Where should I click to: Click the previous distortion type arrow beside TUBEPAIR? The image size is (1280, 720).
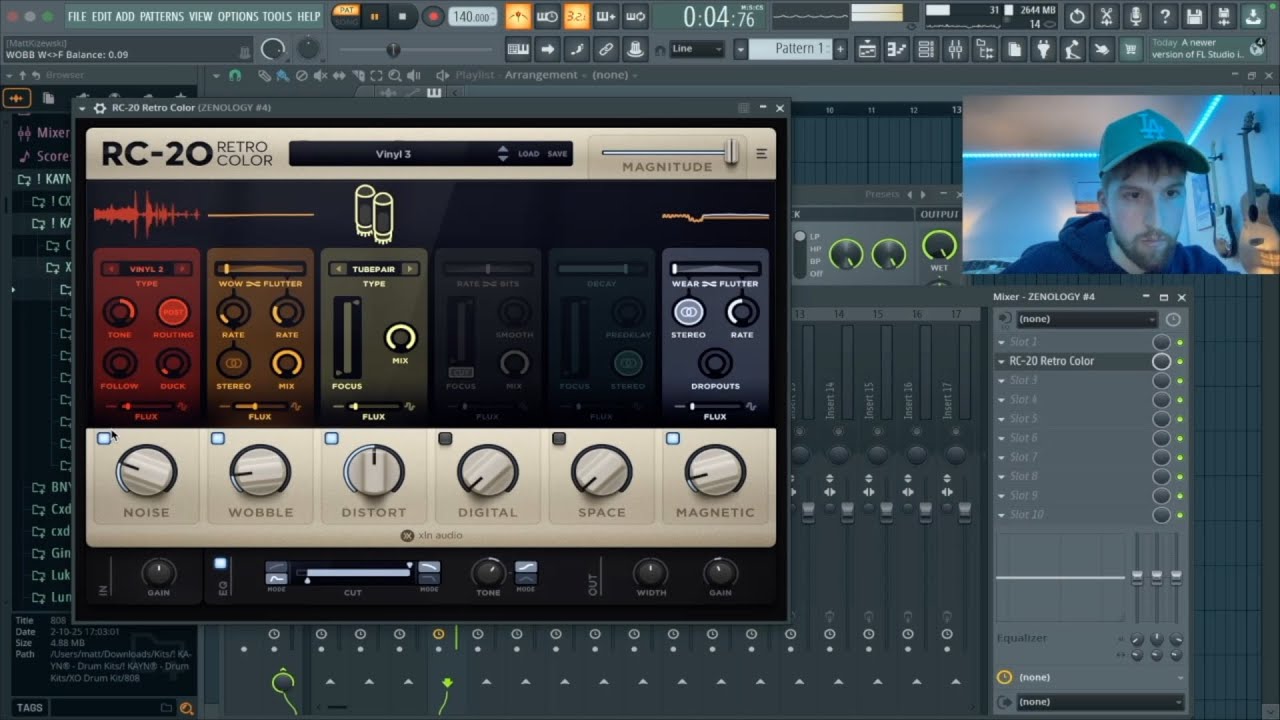coord(338,269)
